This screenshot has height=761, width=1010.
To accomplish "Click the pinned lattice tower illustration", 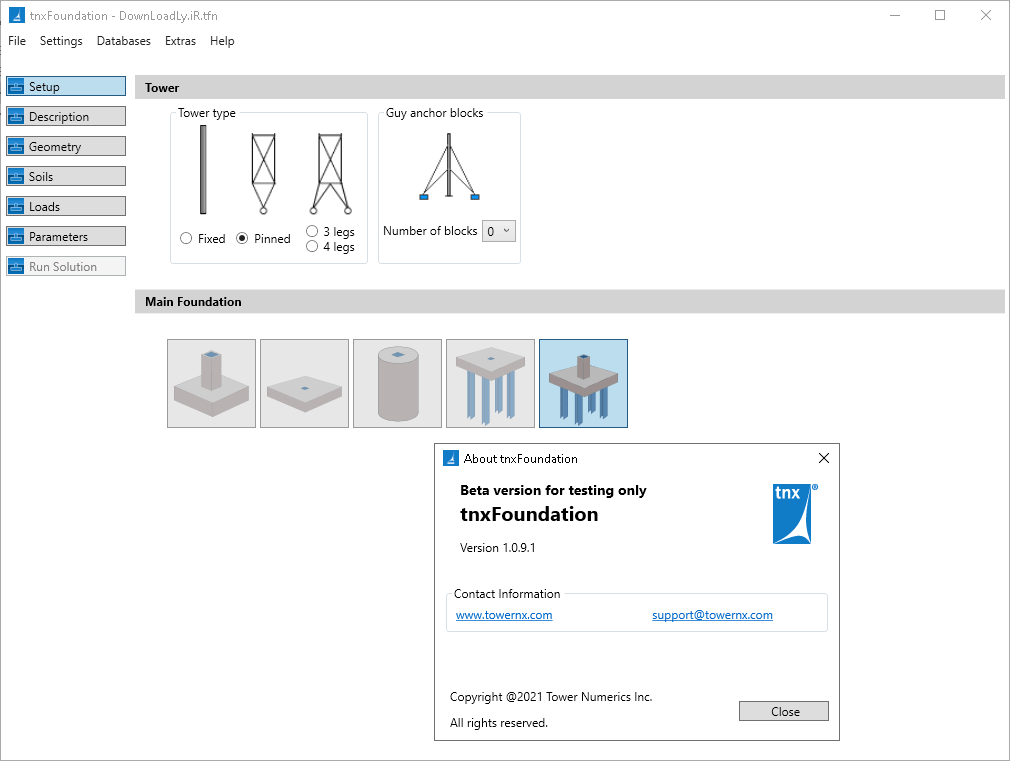I will click(x=263, y=173).
